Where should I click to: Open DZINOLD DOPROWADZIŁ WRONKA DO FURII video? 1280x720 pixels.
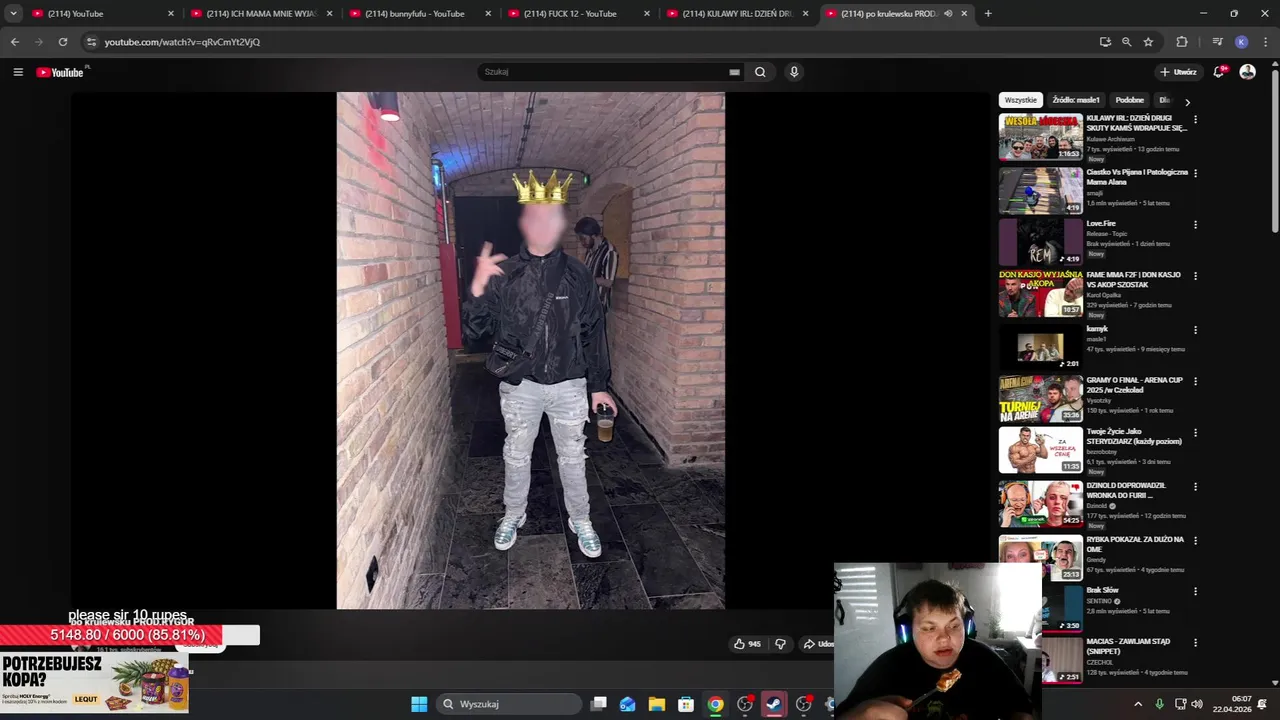pos(1126,490)
